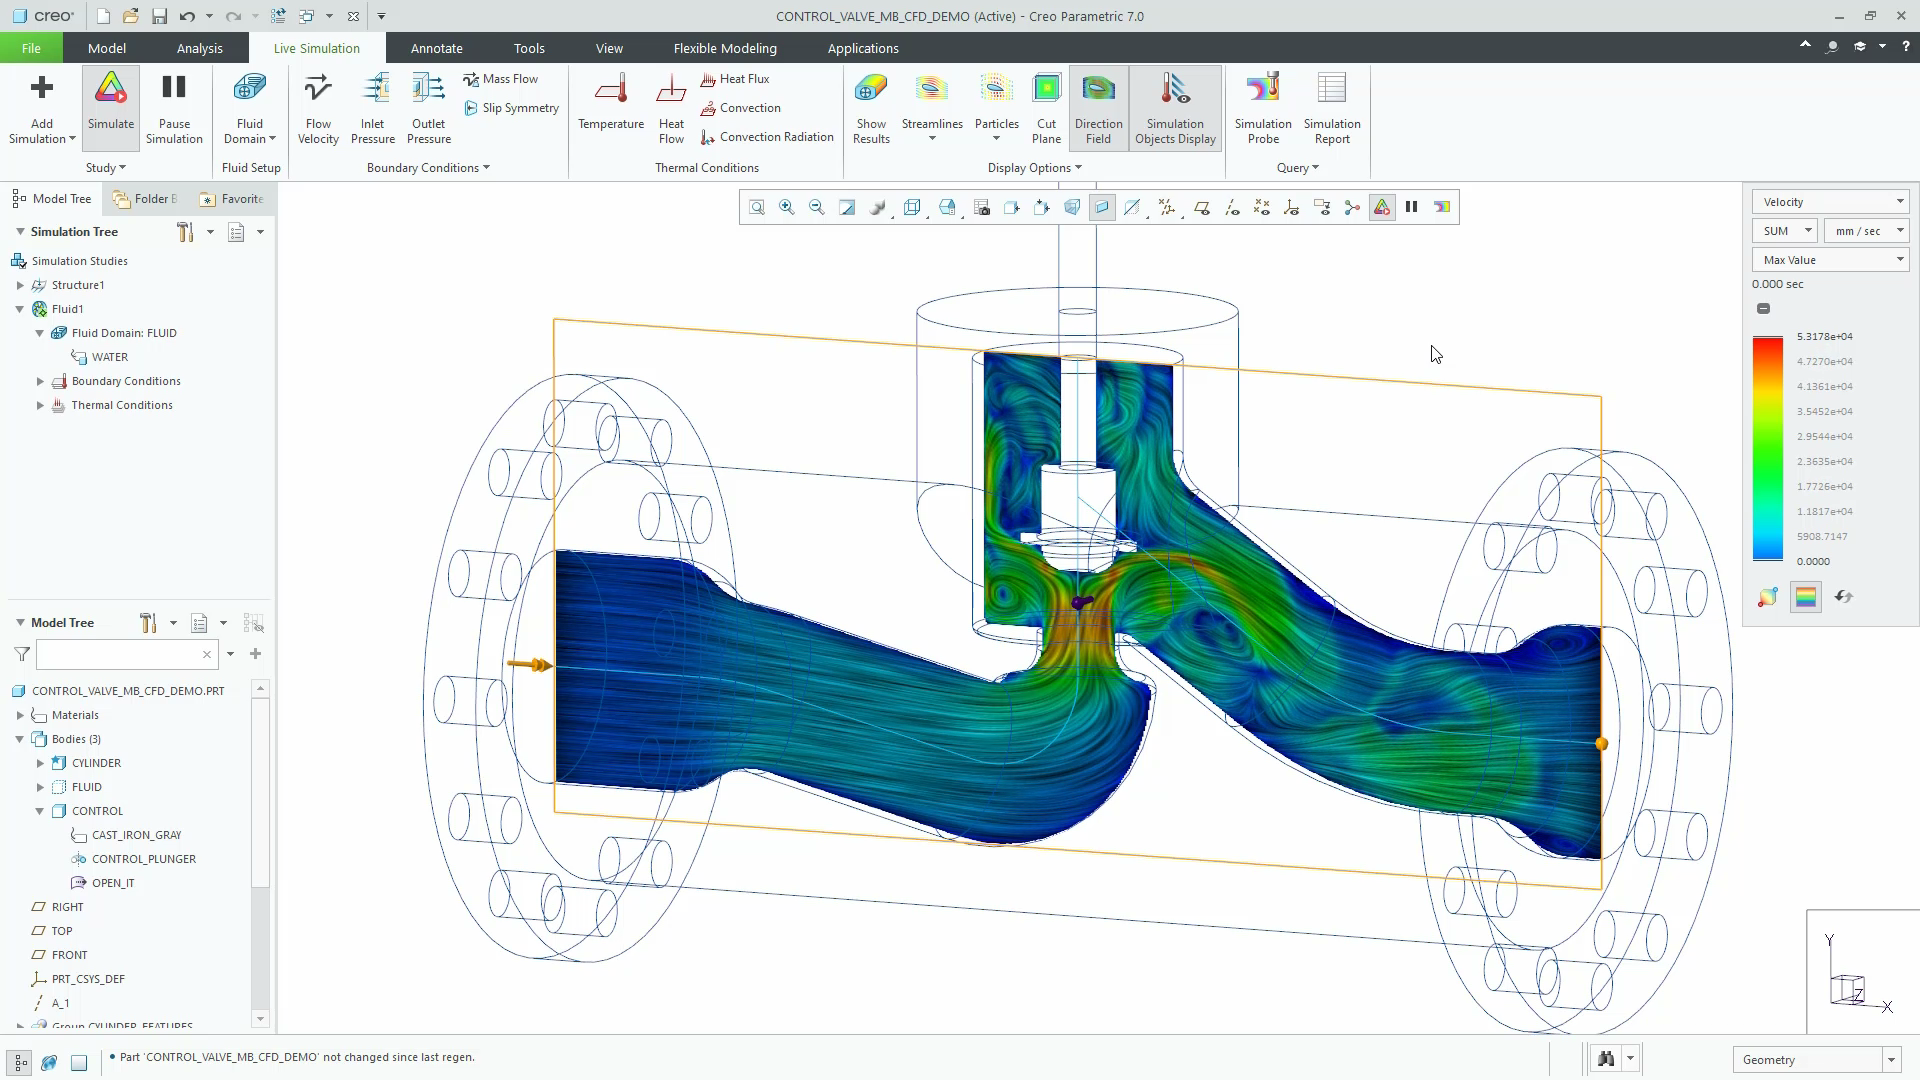
Task: Open Simulation Probe tool
Action: (x=1263, y=108)
